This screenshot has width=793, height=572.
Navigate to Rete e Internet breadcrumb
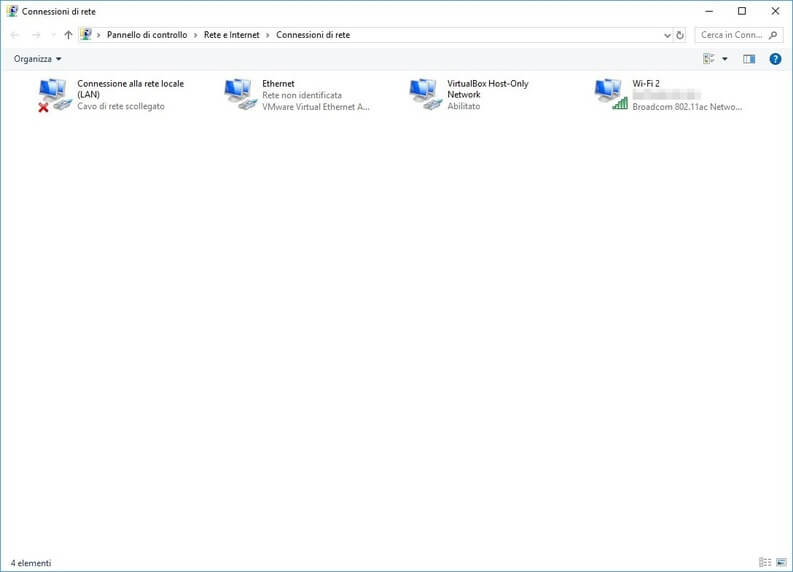click(x=232, y=35)
